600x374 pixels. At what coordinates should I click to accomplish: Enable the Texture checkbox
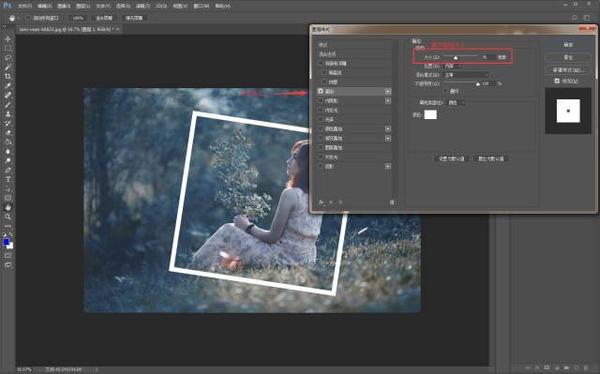(324, 82)
